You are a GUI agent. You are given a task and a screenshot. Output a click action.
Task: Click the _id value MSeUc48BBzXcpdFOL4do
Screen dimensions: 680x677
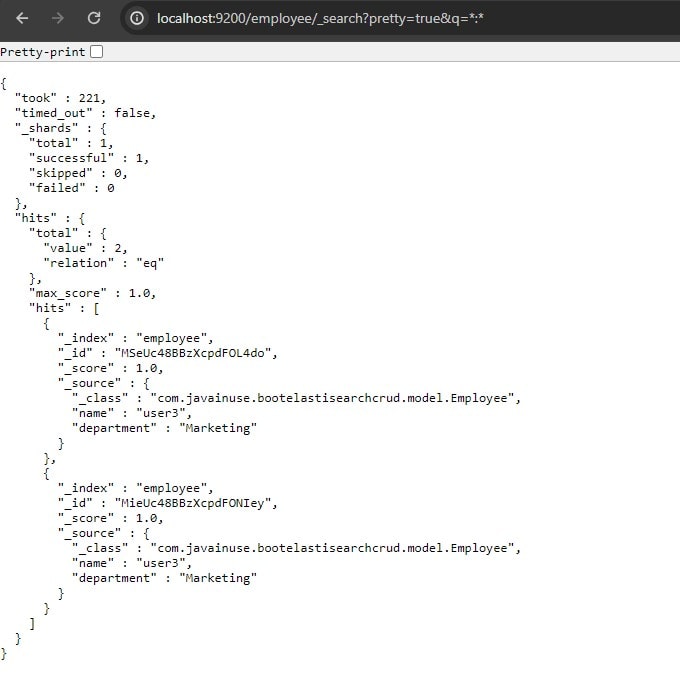(x=193, y=353)
